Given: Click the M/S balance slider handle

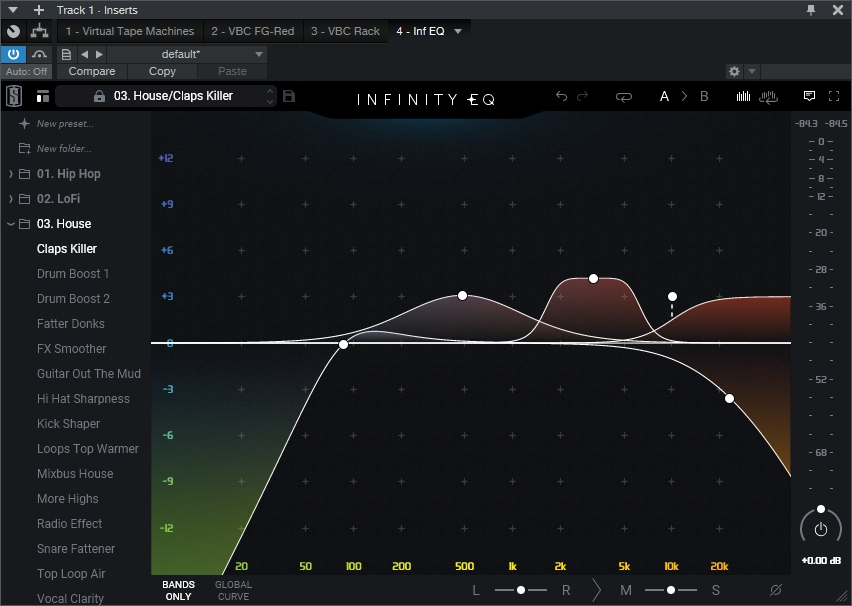Looking at the screenshot, I should (x=671, y=590).
